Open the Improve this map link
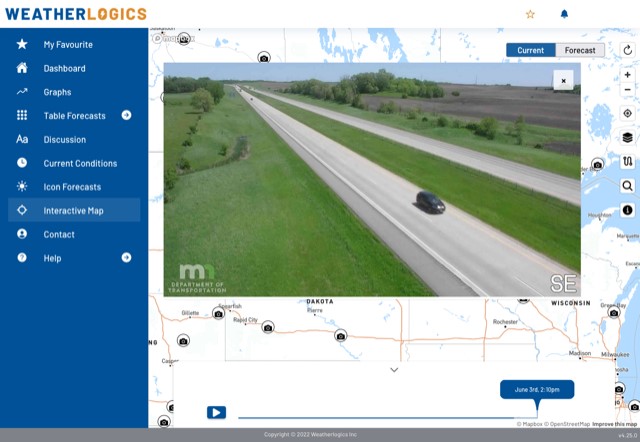Image resolution: width=640 pixels, height=442 pixels. (x=614, y=424)
